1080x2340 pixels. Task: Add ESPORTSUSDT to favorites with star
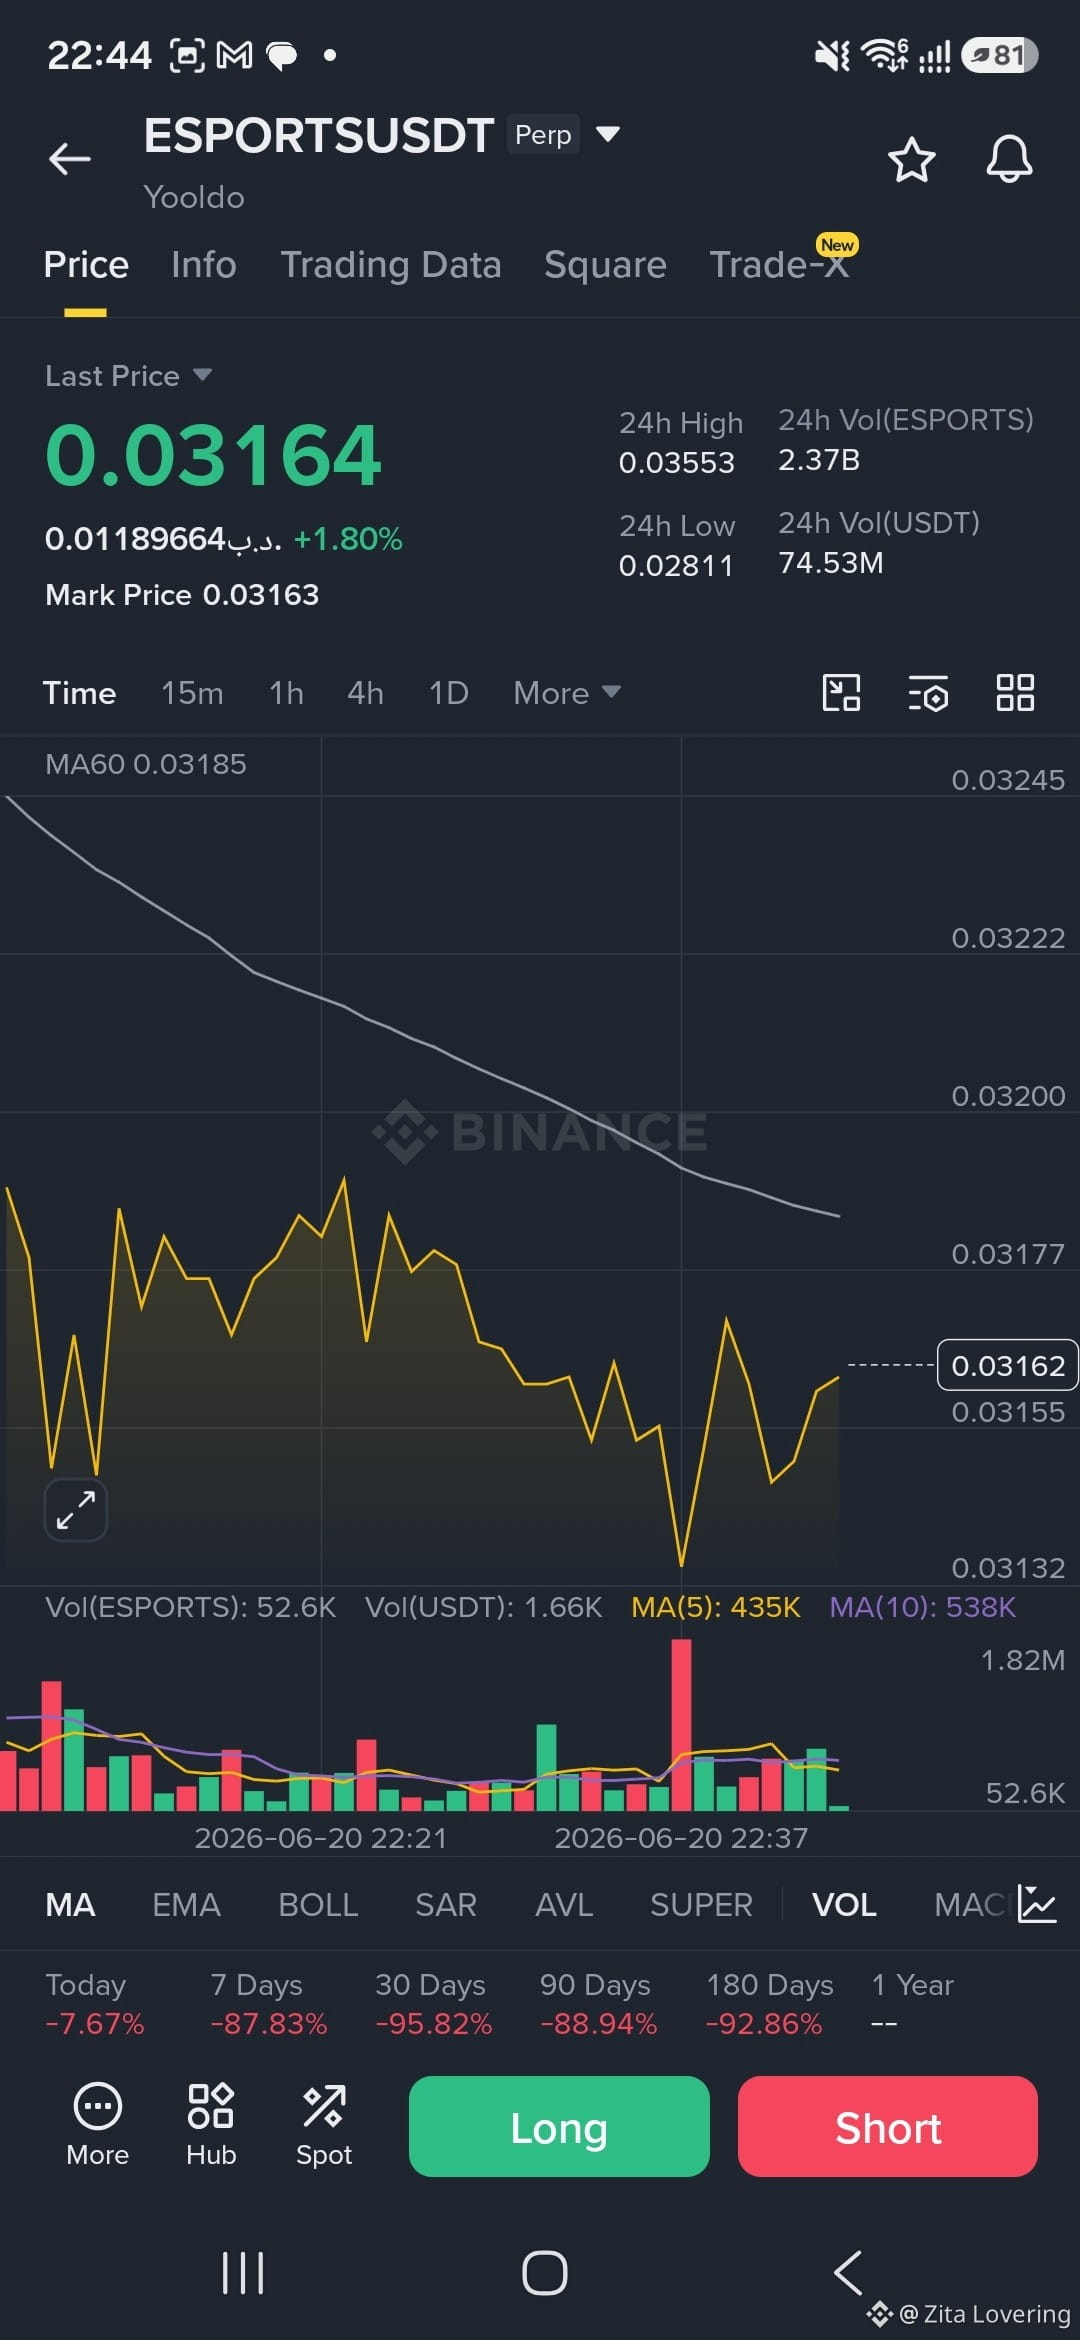tap(911, 160)
